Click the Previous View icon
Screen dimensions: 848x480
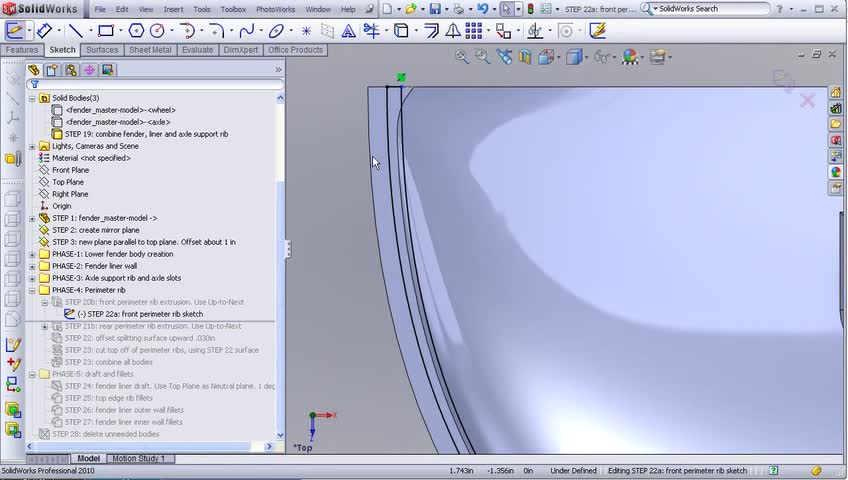(x=504, y=57)
